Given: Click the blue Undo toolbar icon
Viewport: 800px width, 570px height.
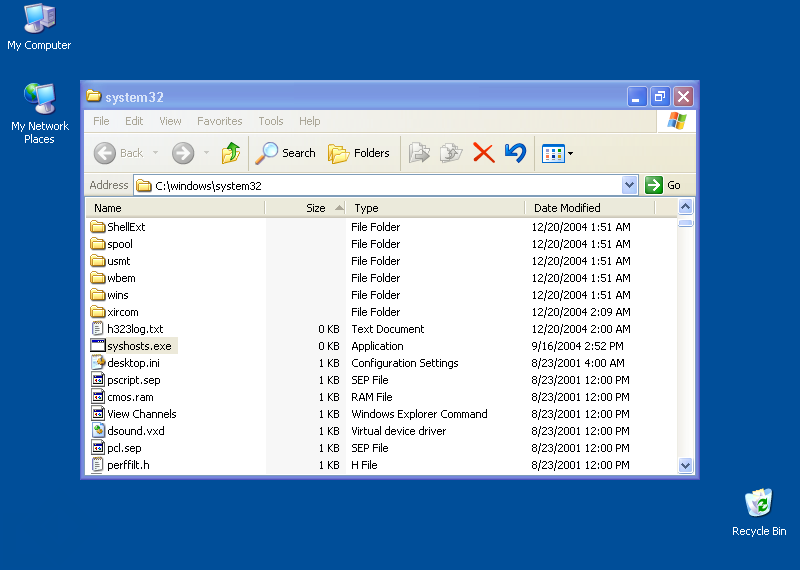Looking at the screenshot, I should [x=515, y=153].
